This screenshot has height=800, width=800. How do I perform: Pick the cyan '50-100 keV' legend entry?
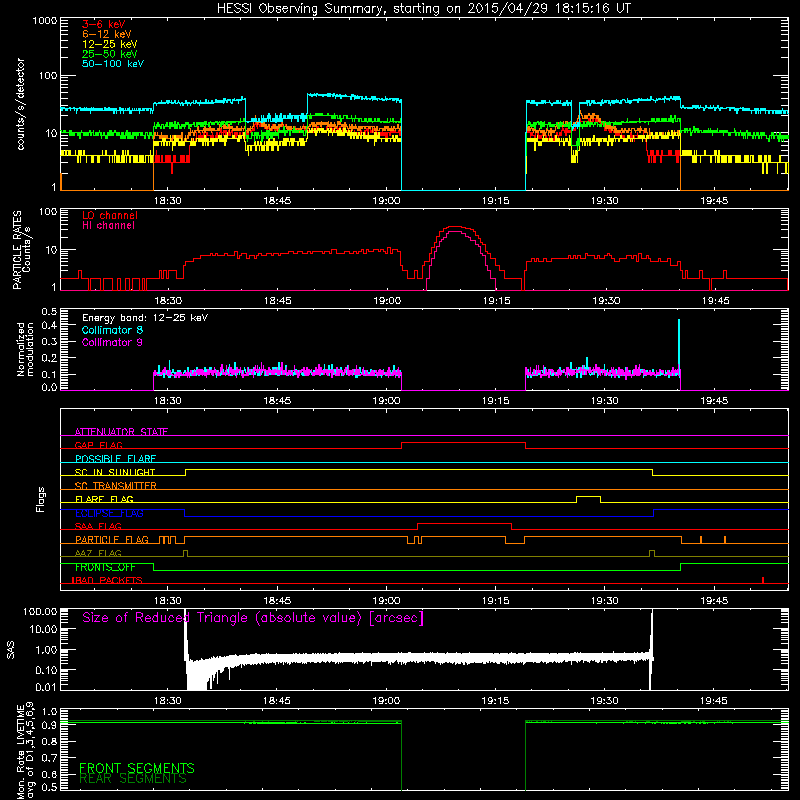[x=113, y=64]
